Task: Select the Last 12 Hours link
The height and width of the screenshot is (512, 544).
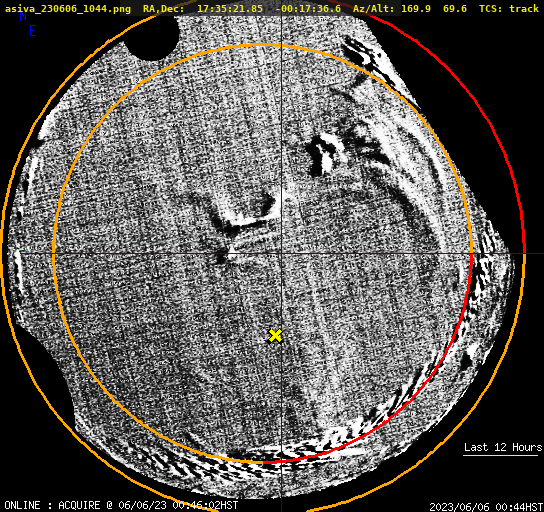Action: coord(503,447)
